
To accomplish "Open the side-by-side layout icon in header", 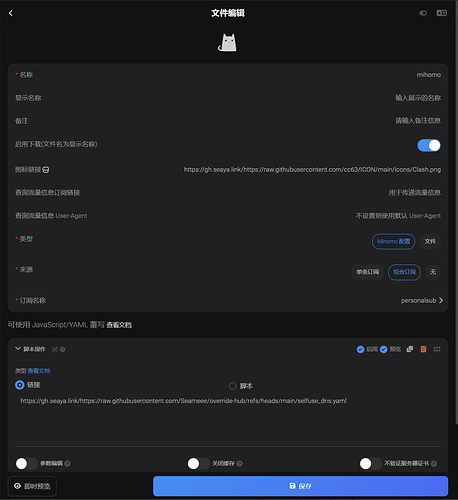I will pyautogui.click(x=442, y=13).
